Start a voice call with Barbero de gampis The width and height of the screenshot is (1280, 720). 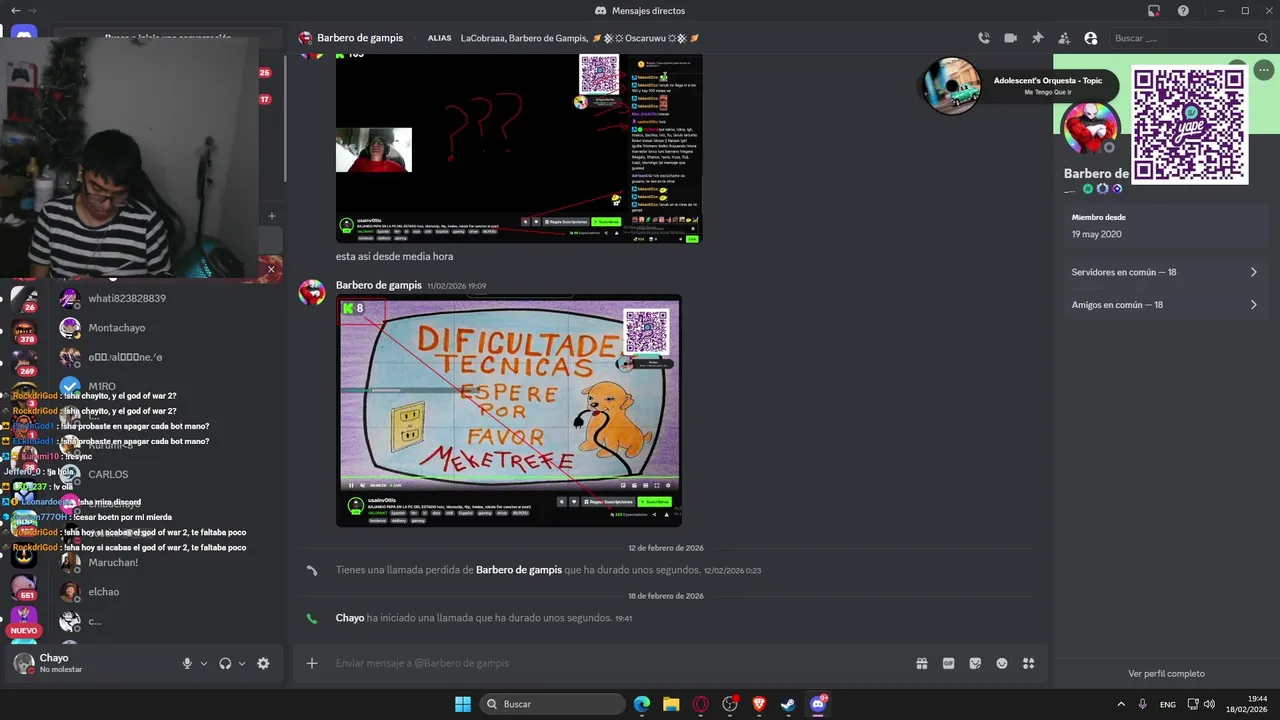[984, 38]
